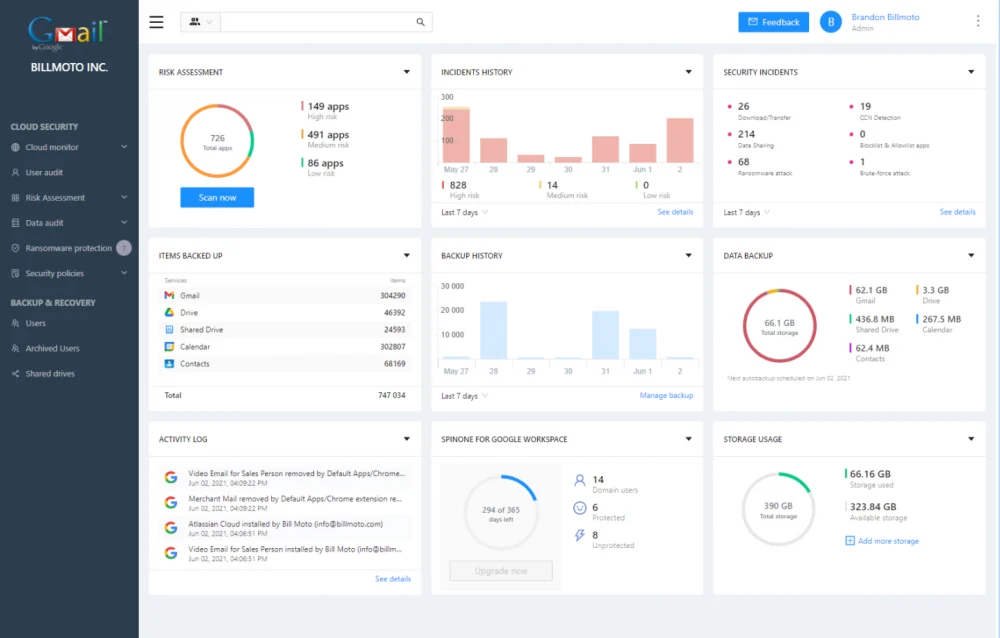Screen dimensions: 1000x638
Task: Open the three-dot options menu
Action: 978,22
